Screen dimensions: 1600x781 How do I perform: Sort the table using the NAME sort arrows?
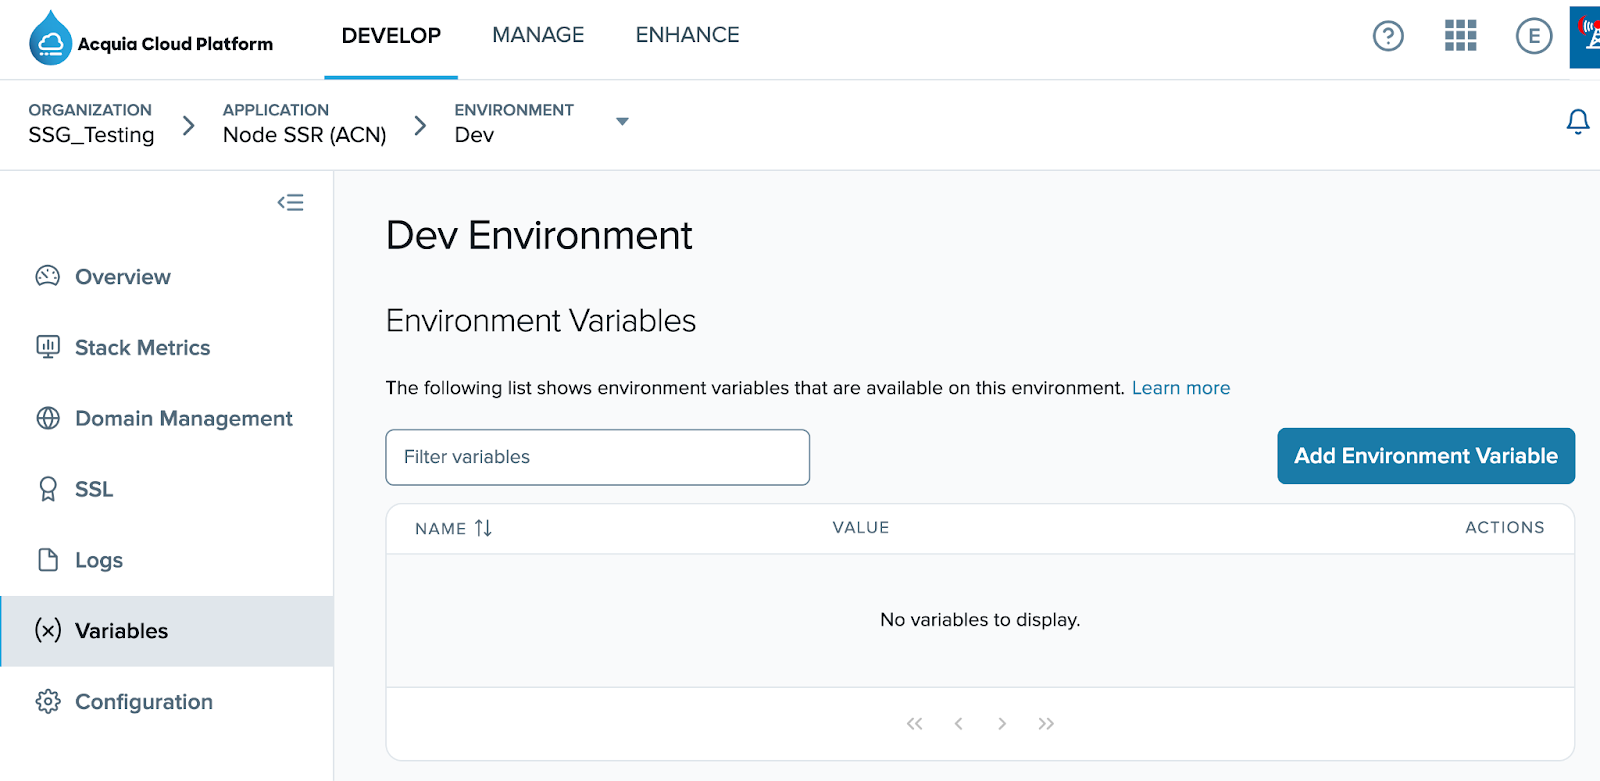(483, 528)
